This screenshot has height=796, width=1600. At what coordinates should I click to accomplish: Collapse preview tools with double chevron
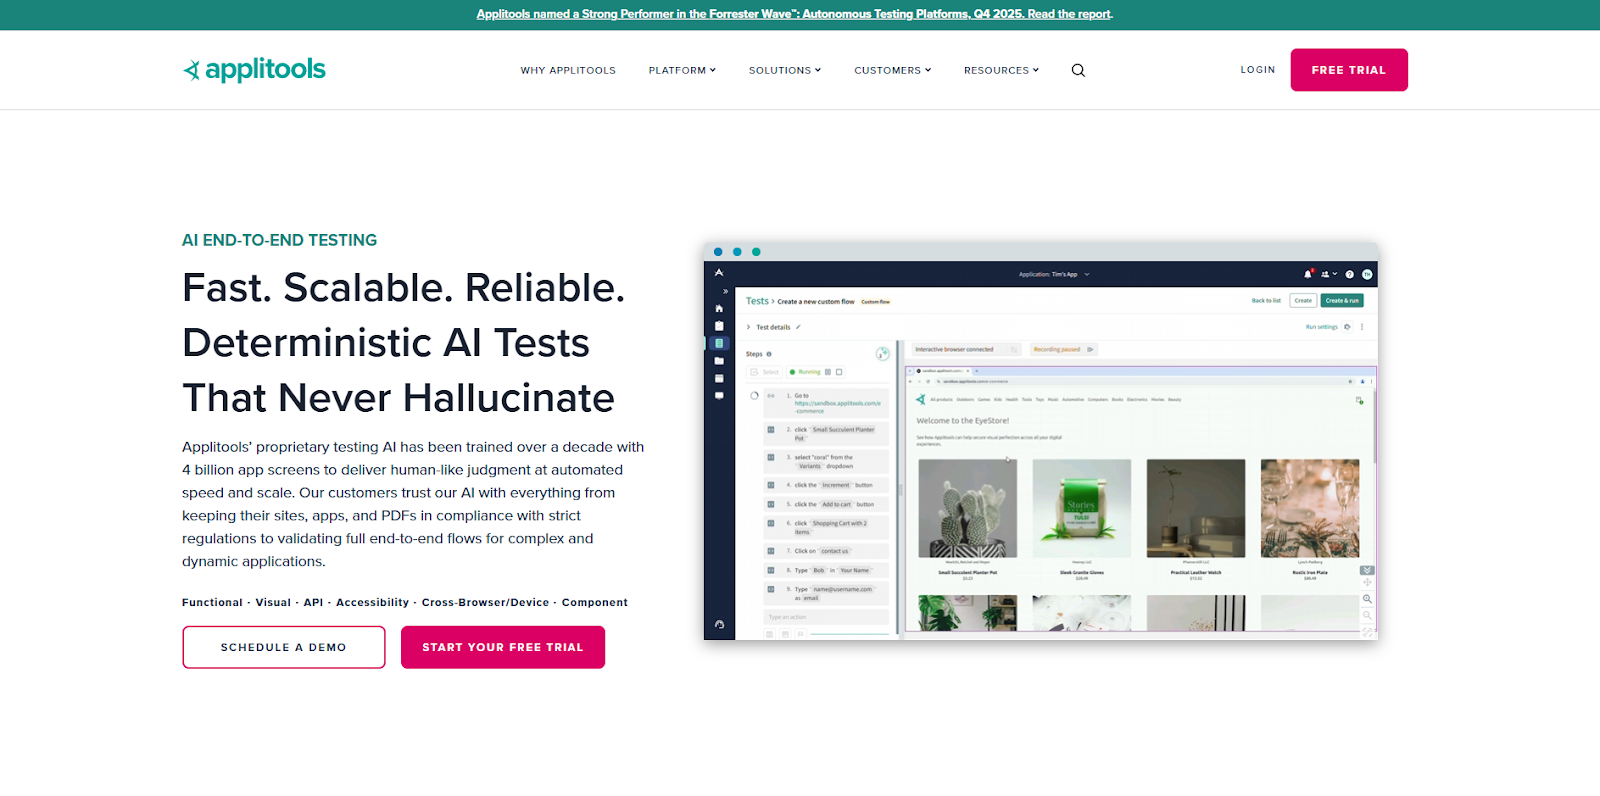coord(1367,570)
